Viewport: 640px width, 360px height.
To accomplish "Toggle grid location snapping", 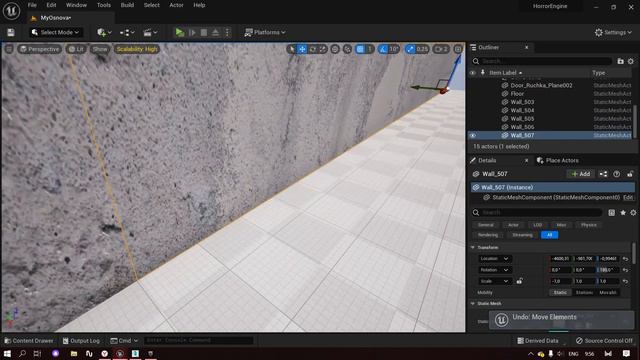I will 360,49.
